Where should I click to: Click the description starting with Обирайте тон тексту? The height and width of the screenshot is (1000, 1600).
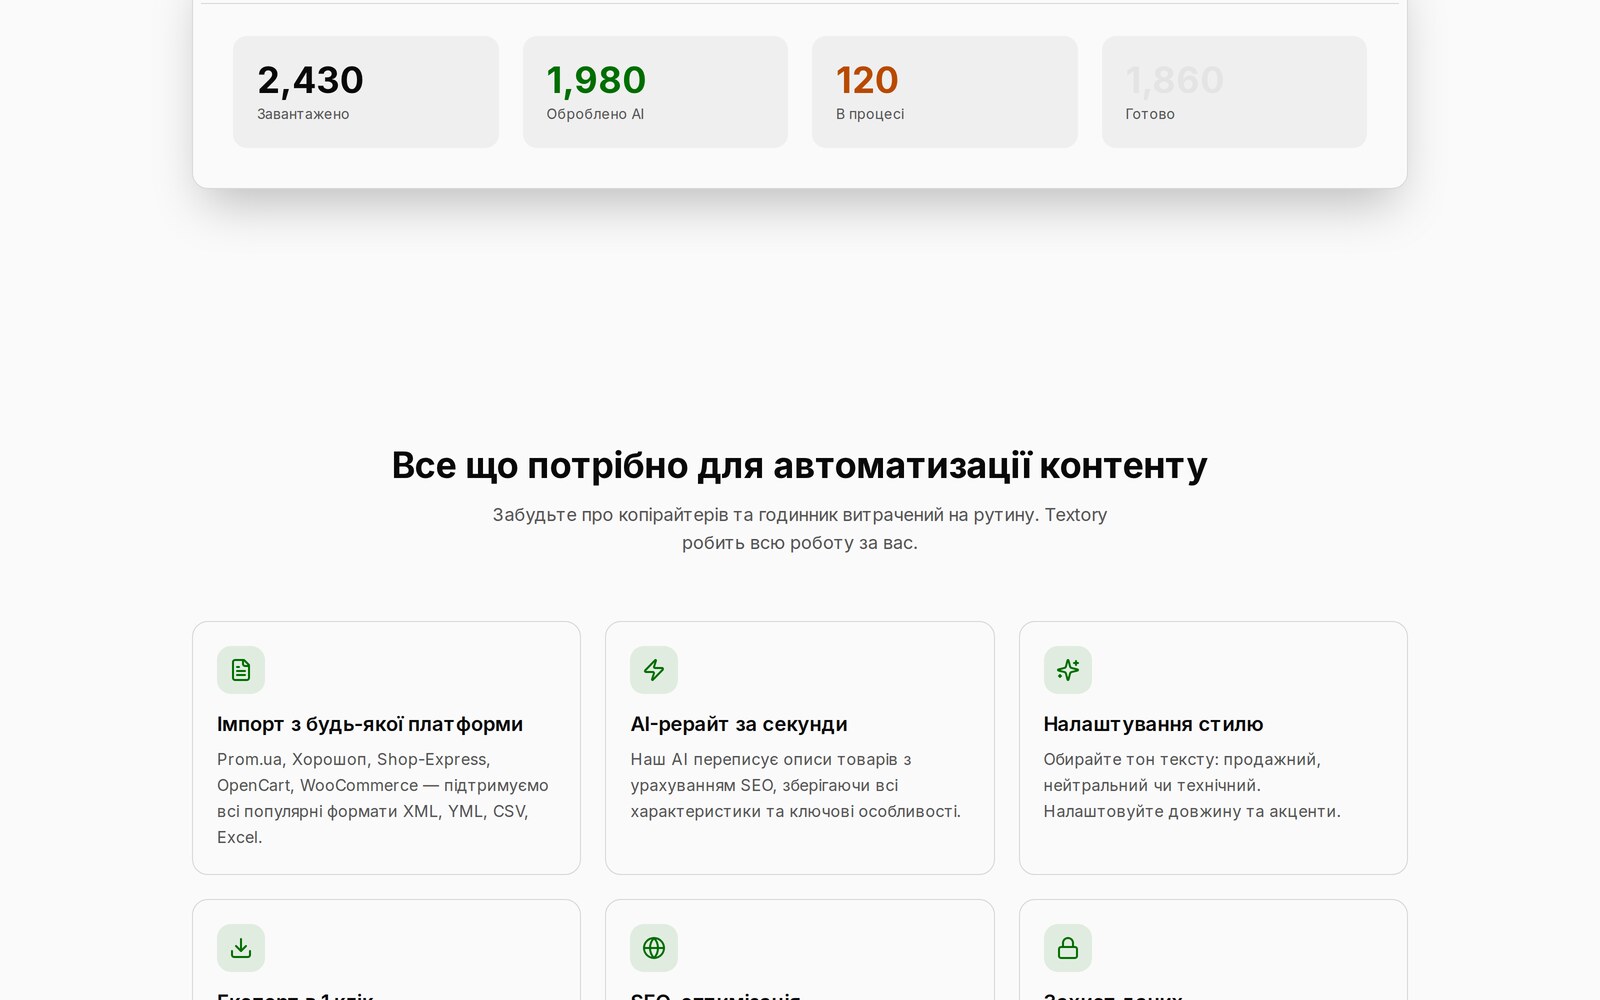pyautogui.click(x=1192, y=785)
